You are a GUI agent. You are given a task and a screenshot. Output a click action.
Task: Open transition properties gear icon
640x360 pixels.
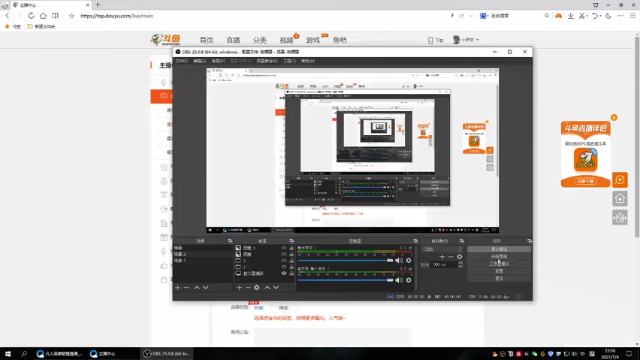460,257
